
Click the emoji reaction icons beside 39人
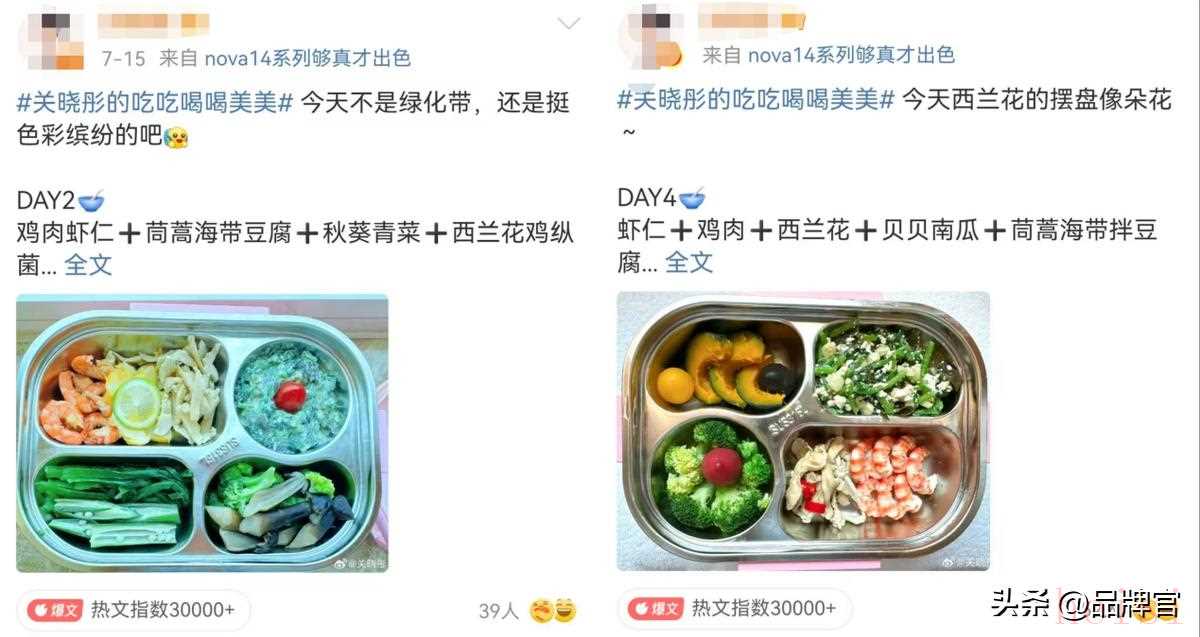pyautogui.click(x=553, y=609)
